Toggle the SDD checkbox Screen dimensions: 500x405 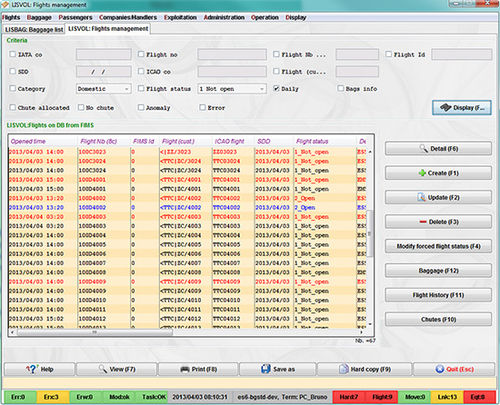point(13,71)
